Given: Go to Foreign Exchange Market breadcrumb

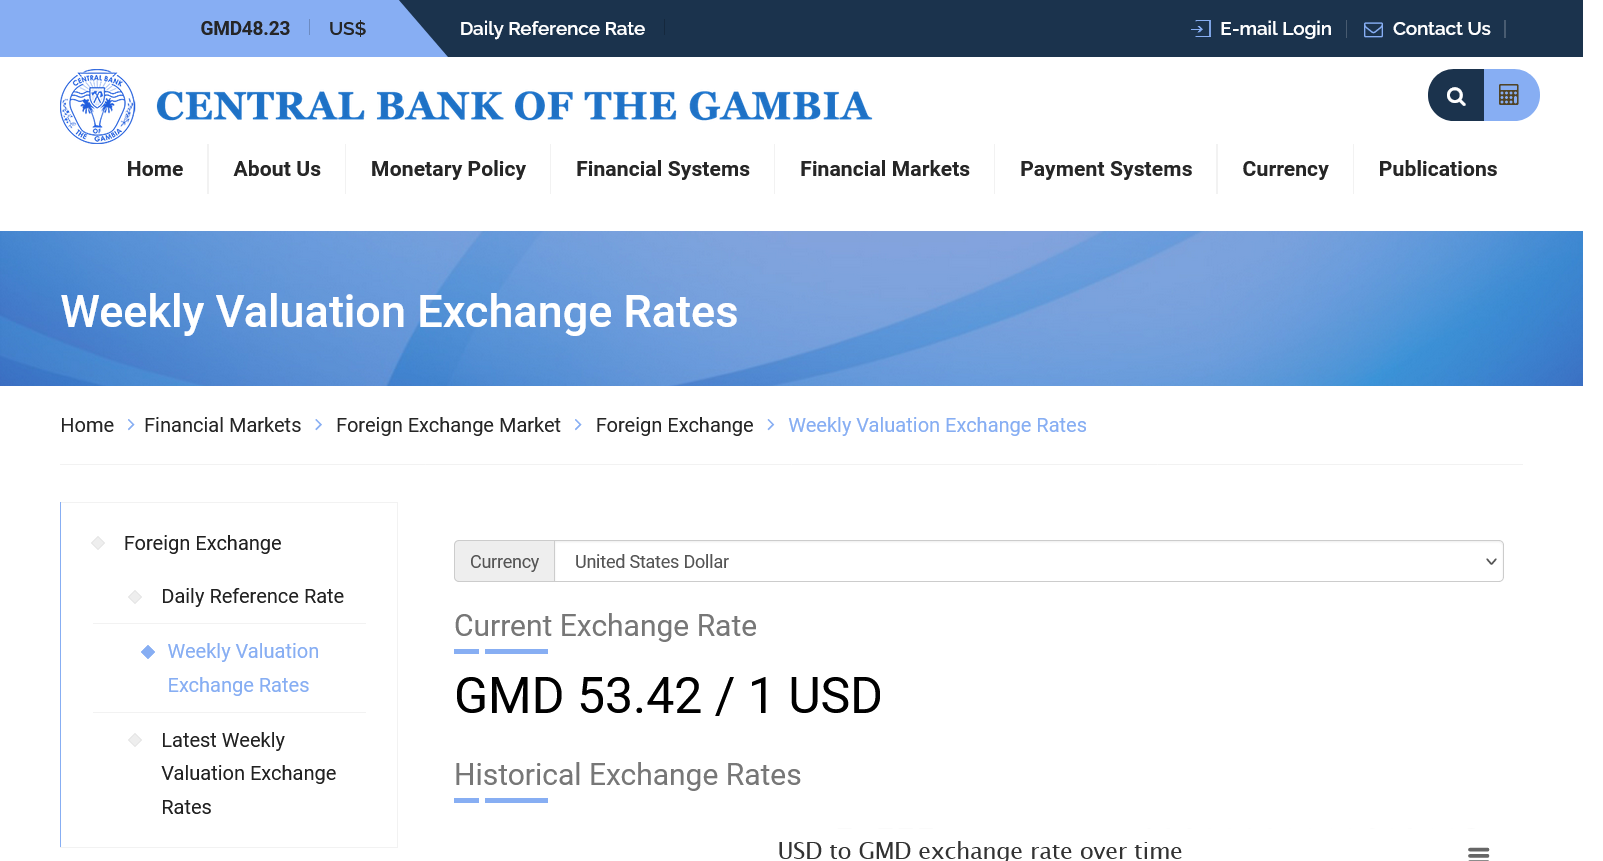Looking at the screenshot, I should pos(448,426).
